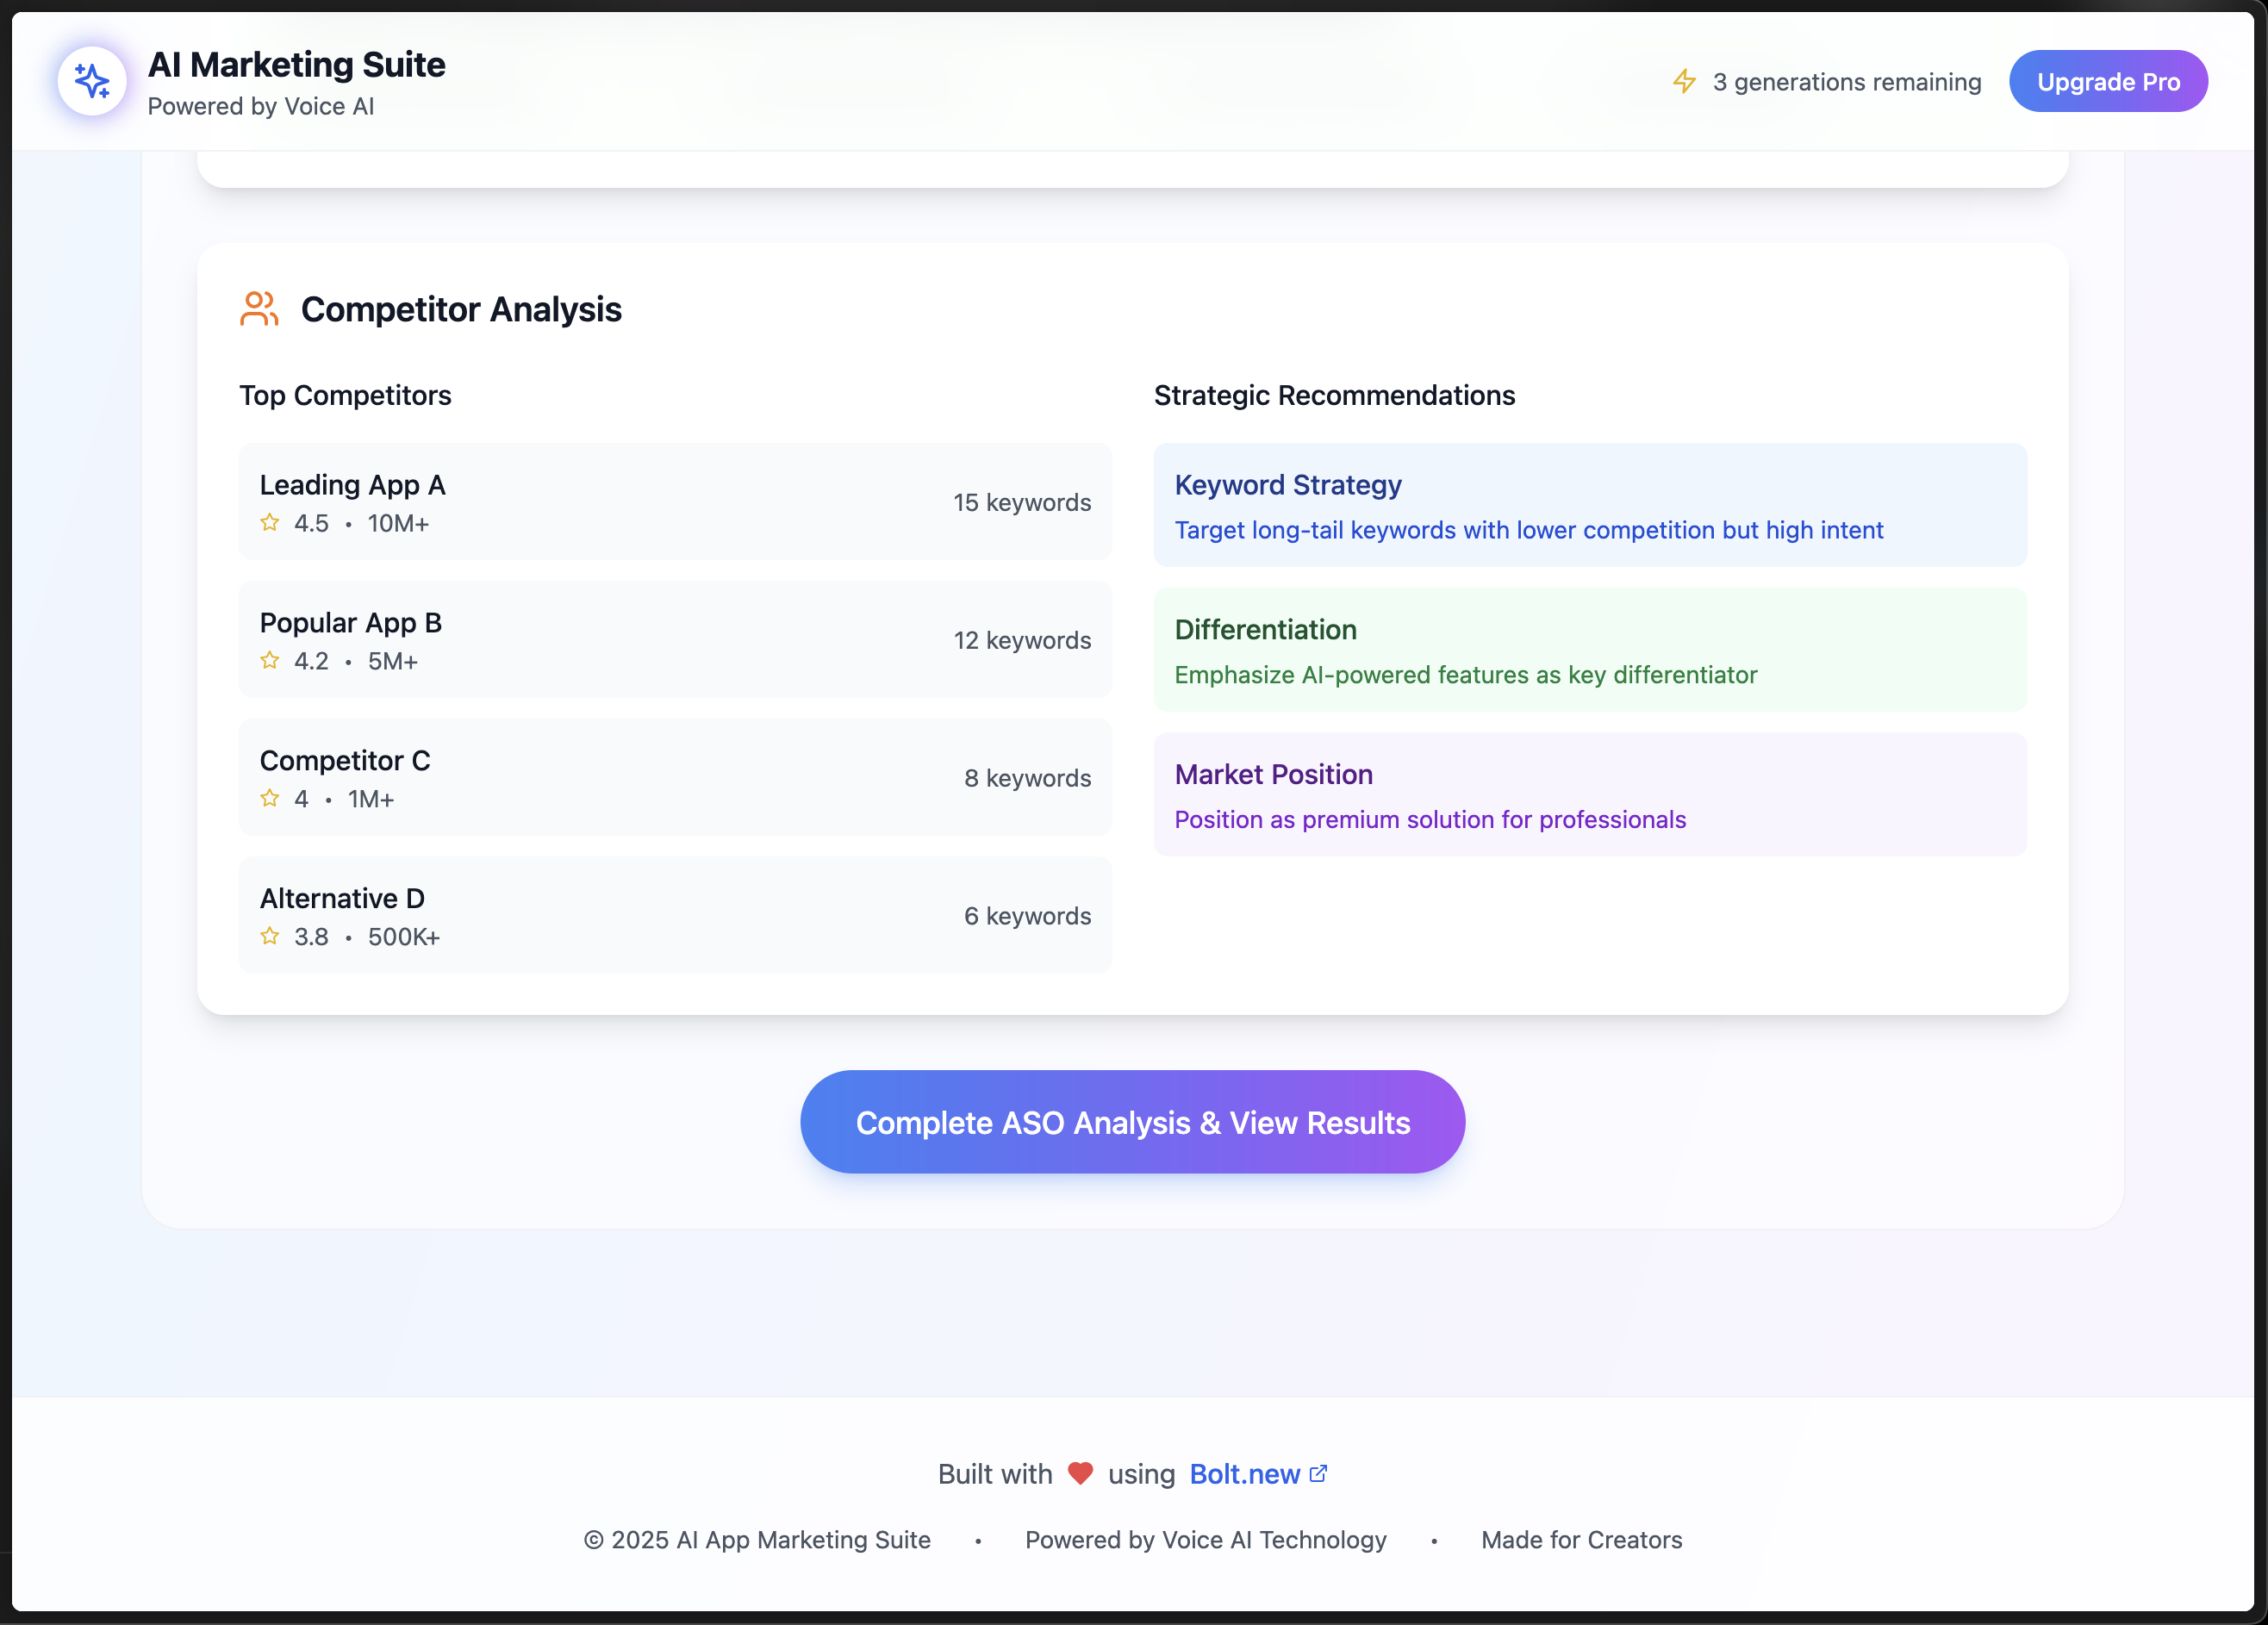This screenshot has height=1625, width=2268.
Task: Click the star icon for Leading App A
Action: coord(270,523)
